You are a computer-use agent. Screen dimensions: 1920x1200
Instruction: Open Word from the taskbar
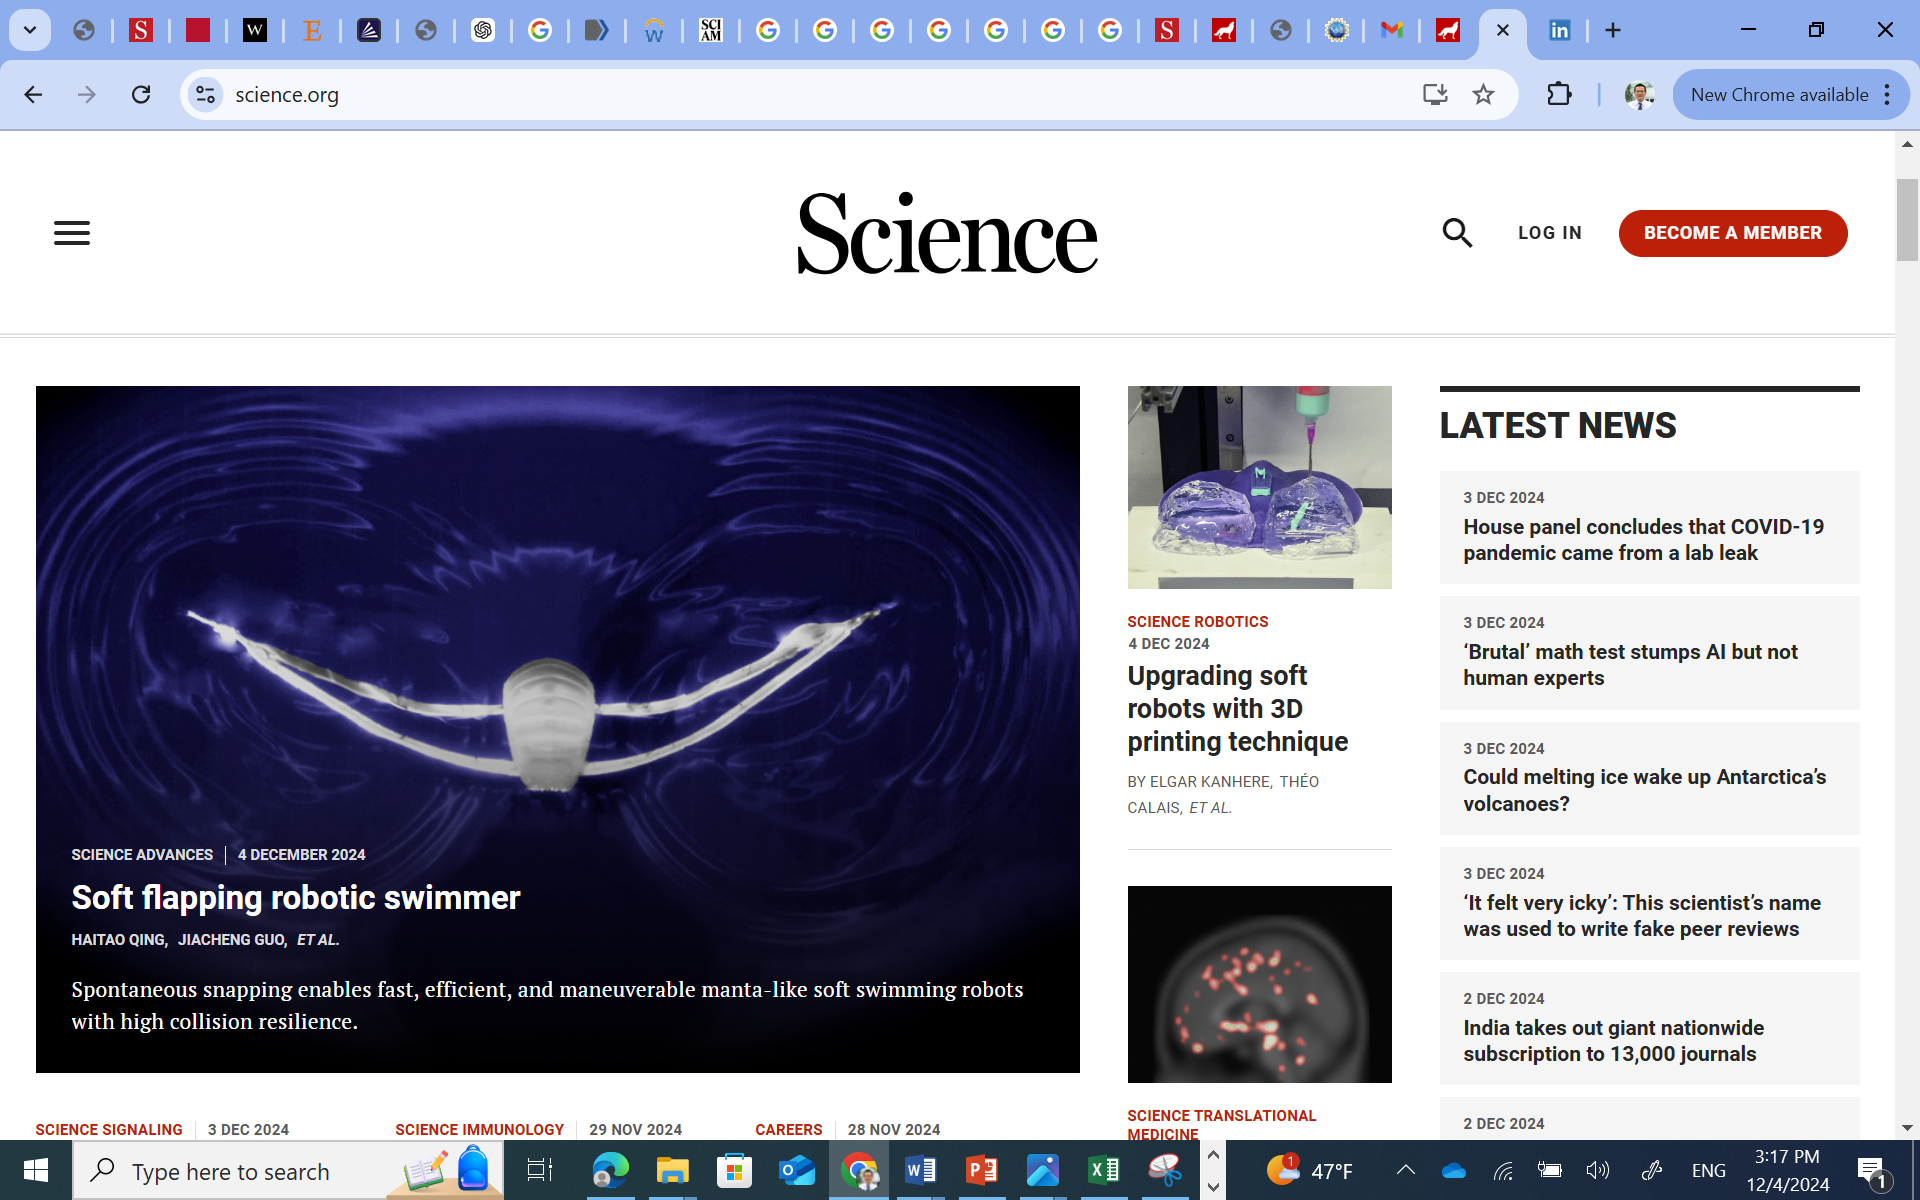[920, 1170]
